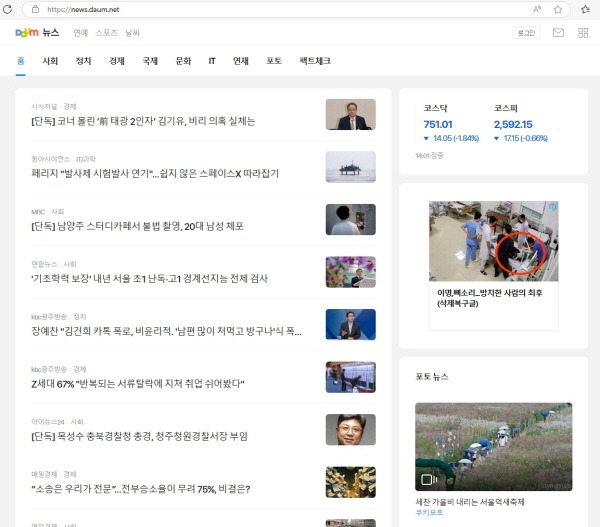
Task: Click the 코스닥 label
Action: pyautogui.click(x=435, y=108)
